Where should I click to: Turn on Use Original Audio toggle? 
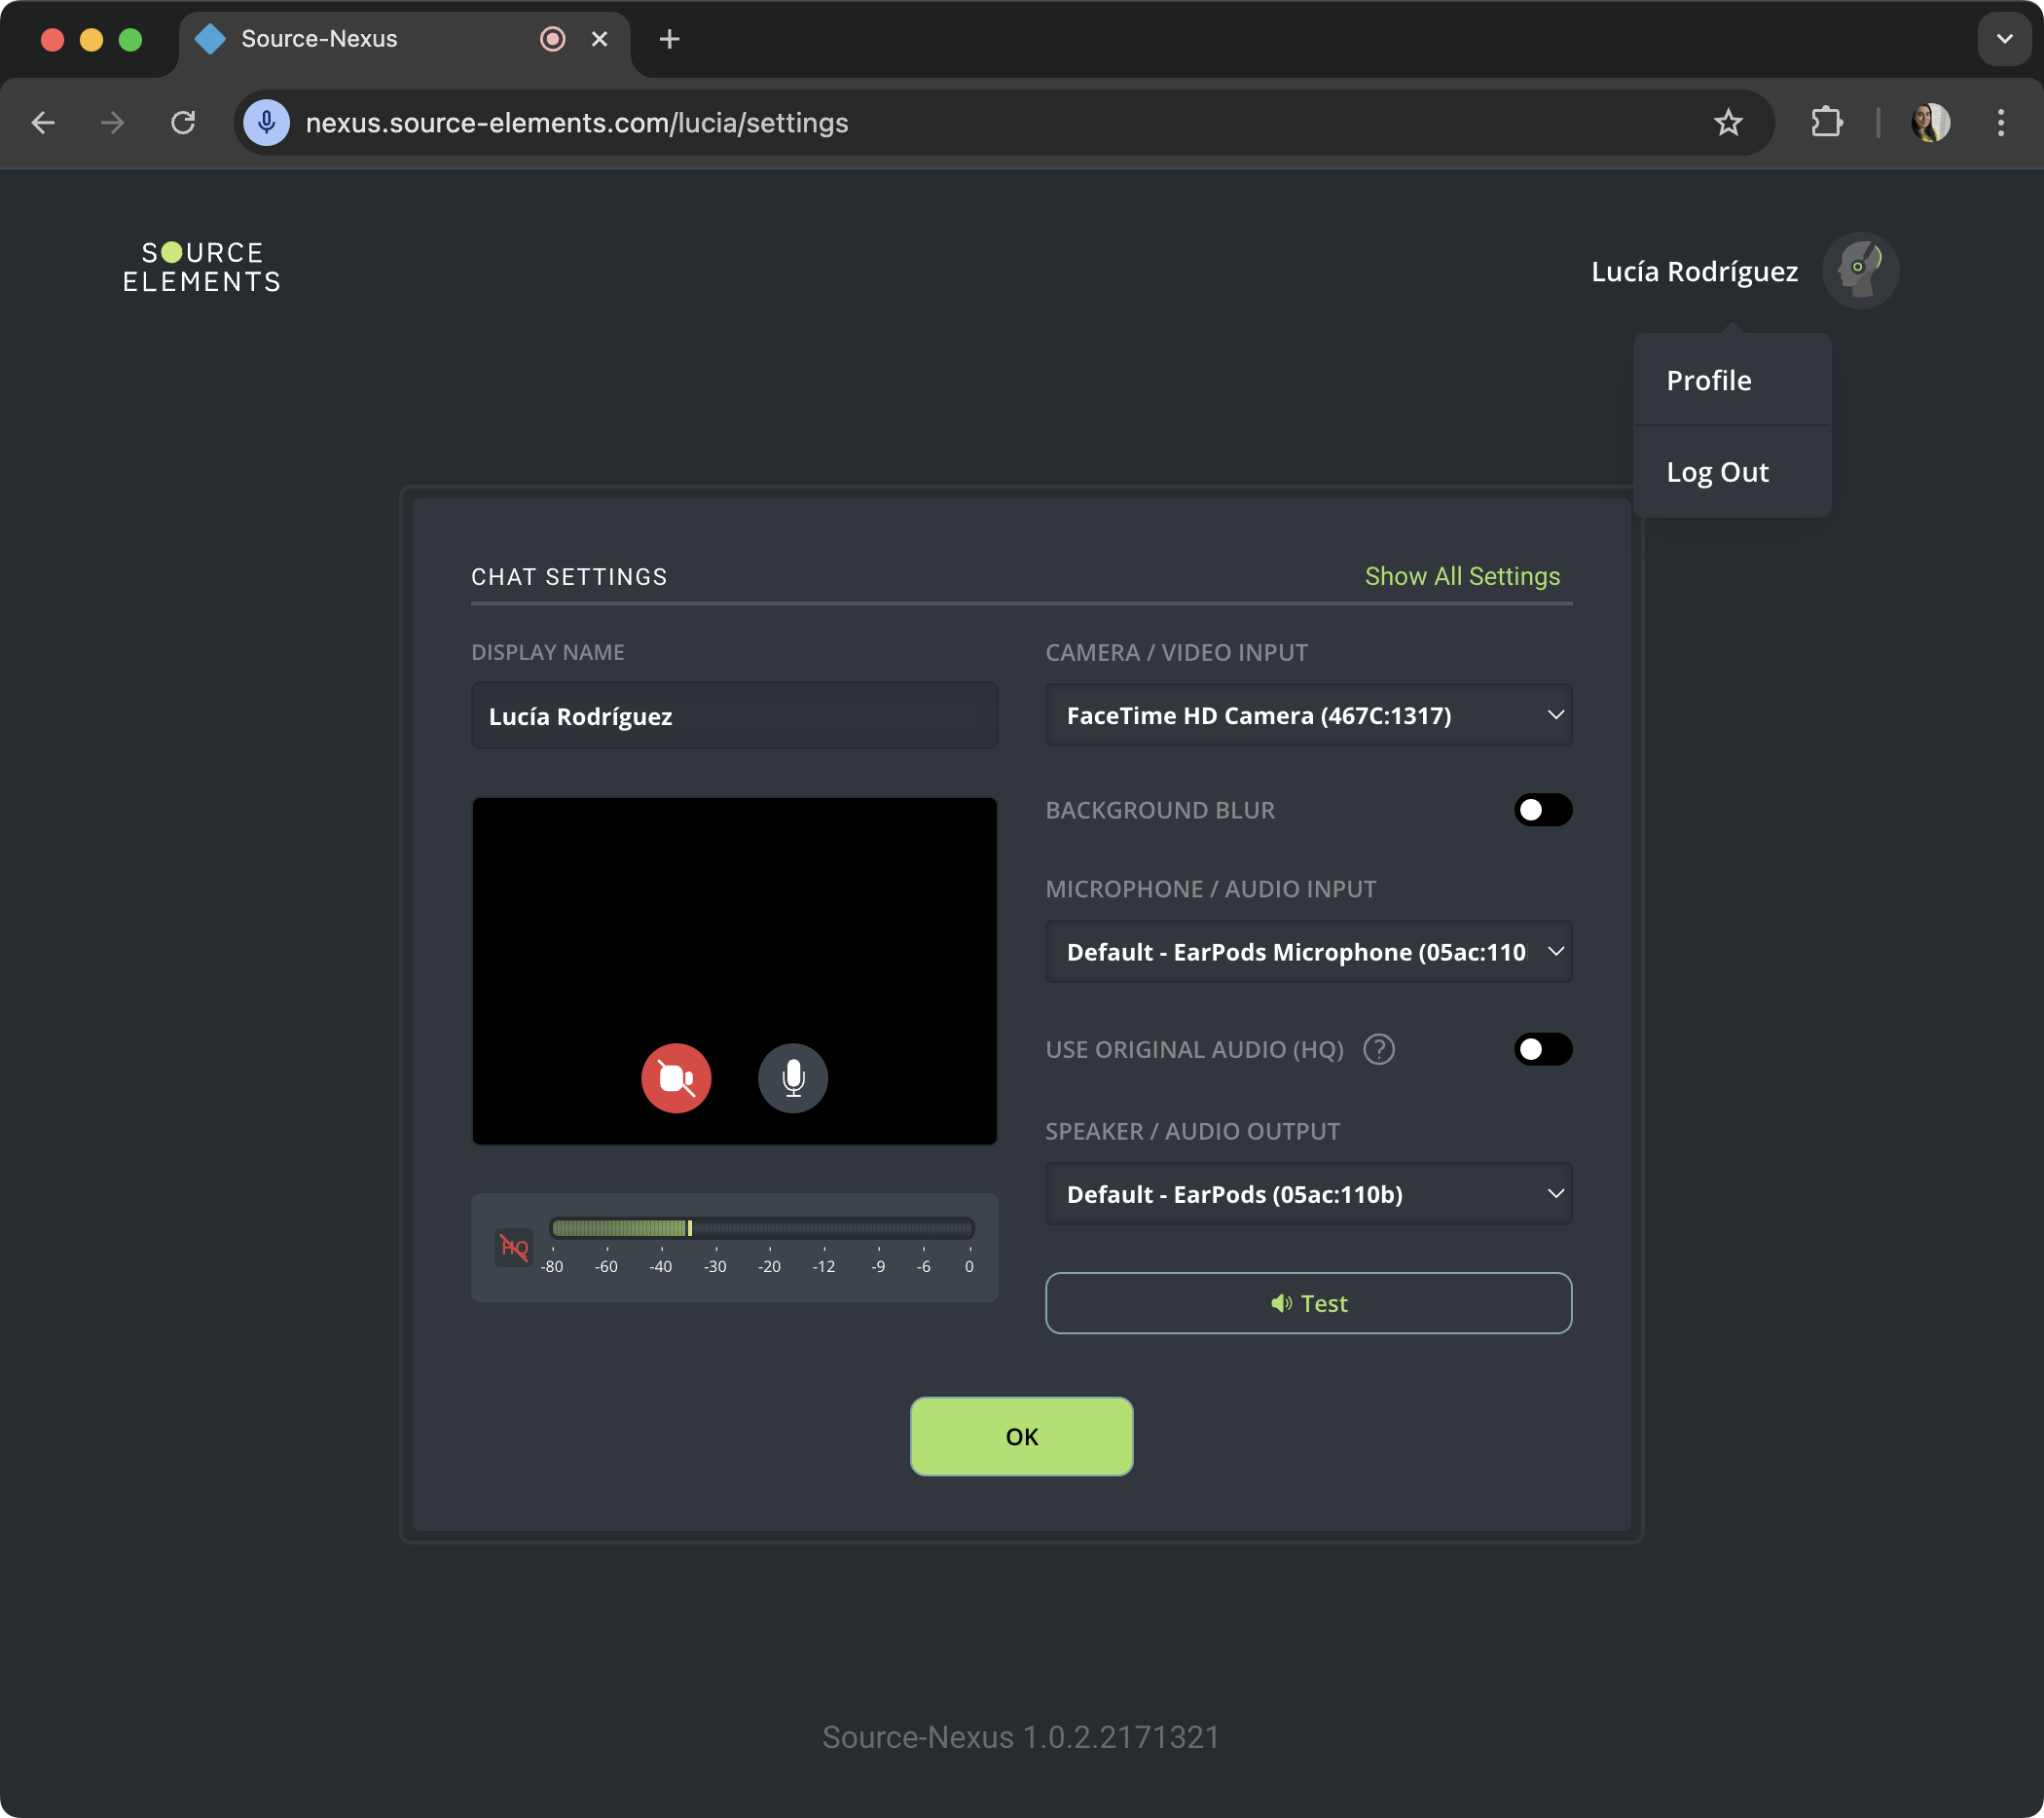pyautogui.click(x=1542, y=1049)
